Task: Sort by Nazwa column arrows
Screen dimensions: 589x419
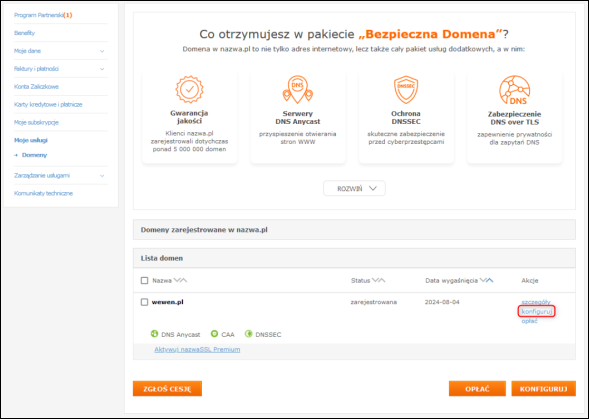Action: pyautogui.click(x=180, y=280)
